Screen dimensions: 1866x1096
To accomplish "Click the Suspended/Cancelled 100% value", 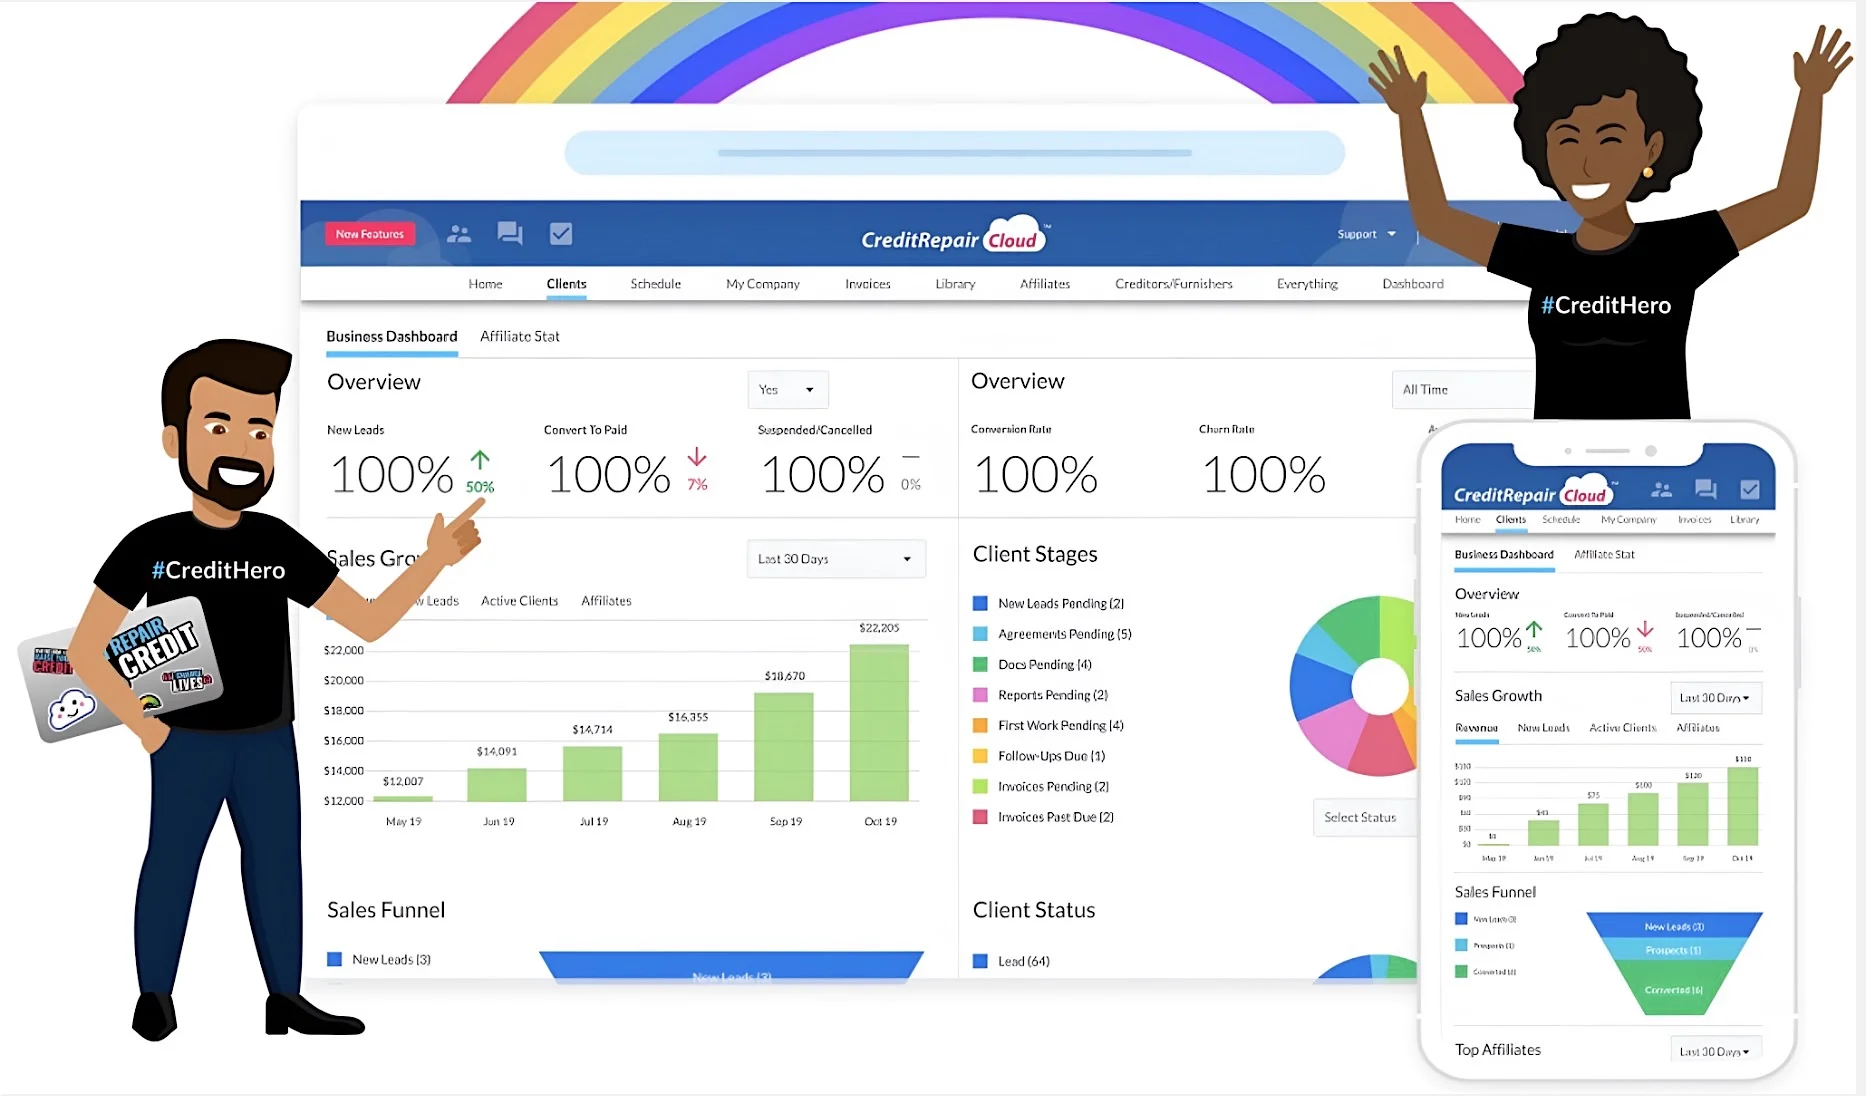I will [x=823, y=475].
